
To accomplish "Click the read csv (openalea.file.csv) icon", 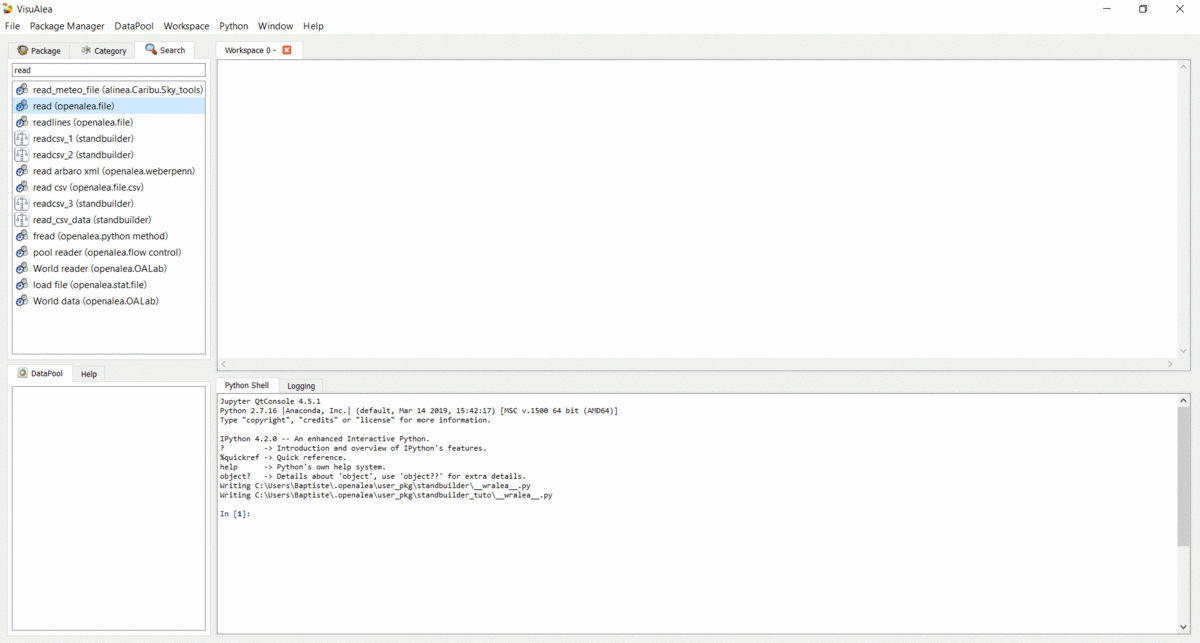I will tap(21, 187).
